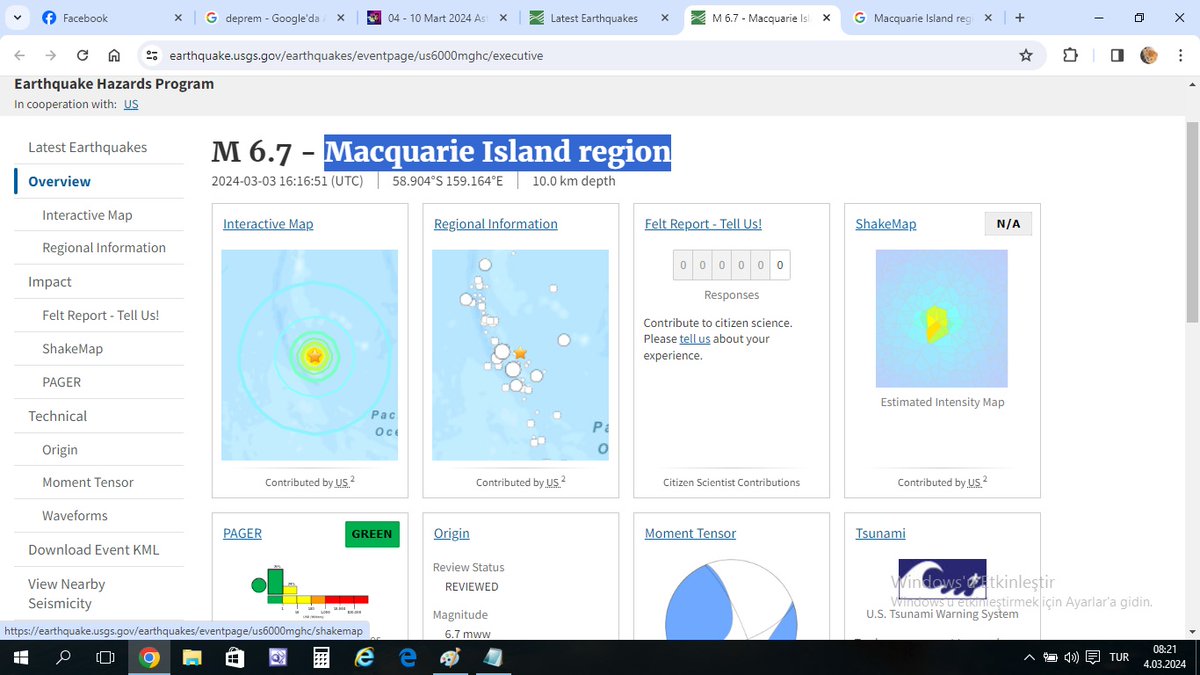
Task: Bookmark this page with the star icon
Action: click(1026, 56)
